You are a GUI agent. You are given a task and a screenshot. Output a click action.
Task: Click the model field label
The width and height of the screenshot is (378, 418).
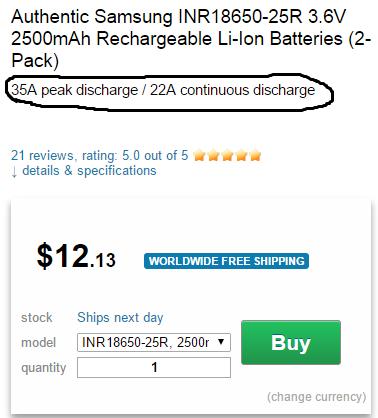(x=38, y=343)
